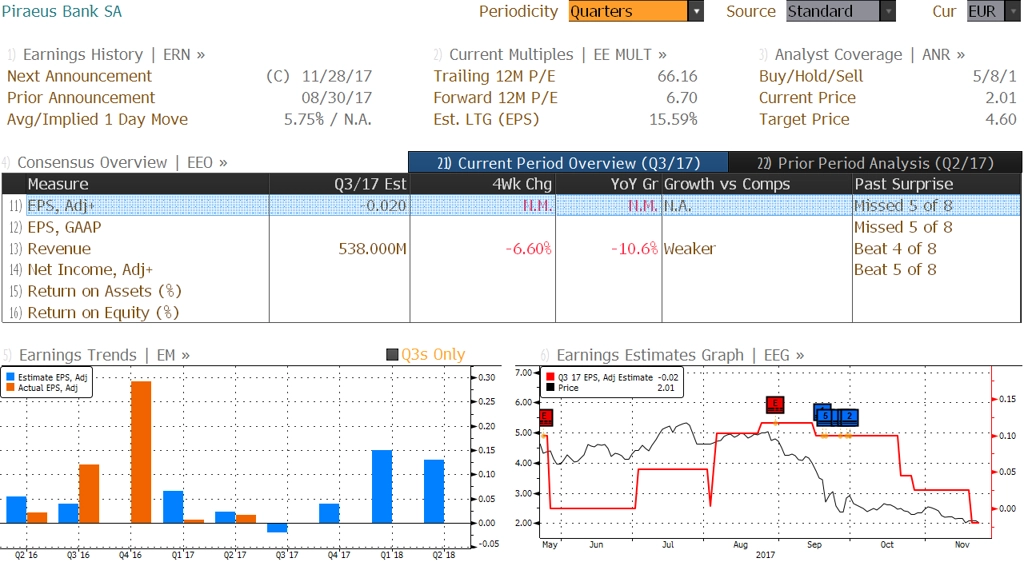
Task: Click the red earnings marker in August
Action: tap(775, 405)
